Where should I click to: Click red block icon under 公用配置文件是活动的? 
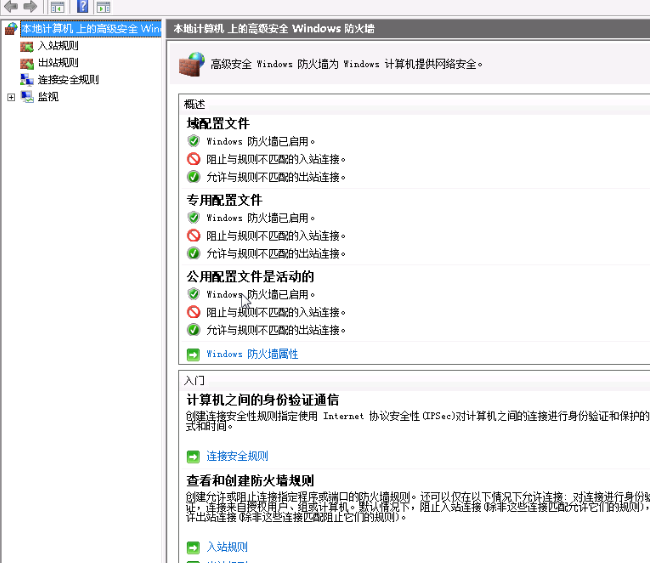pyautogui.click(x=193, y=312)
